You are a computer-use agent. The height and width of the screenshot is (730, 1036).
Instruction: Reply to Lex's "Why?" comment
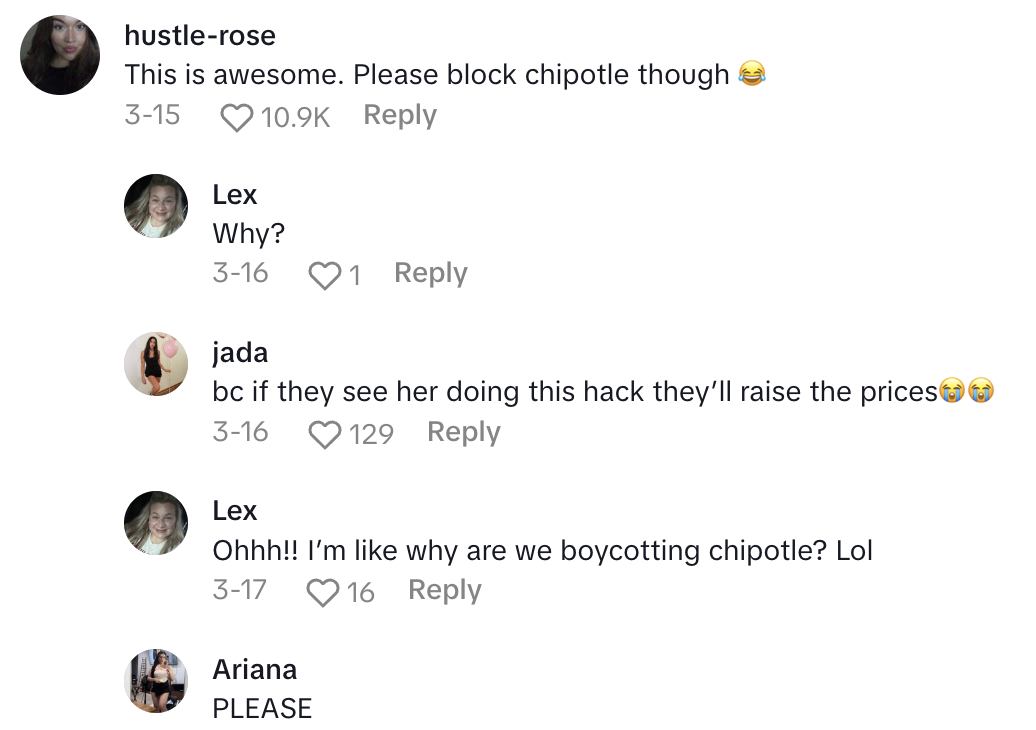(x=431, y=274)
